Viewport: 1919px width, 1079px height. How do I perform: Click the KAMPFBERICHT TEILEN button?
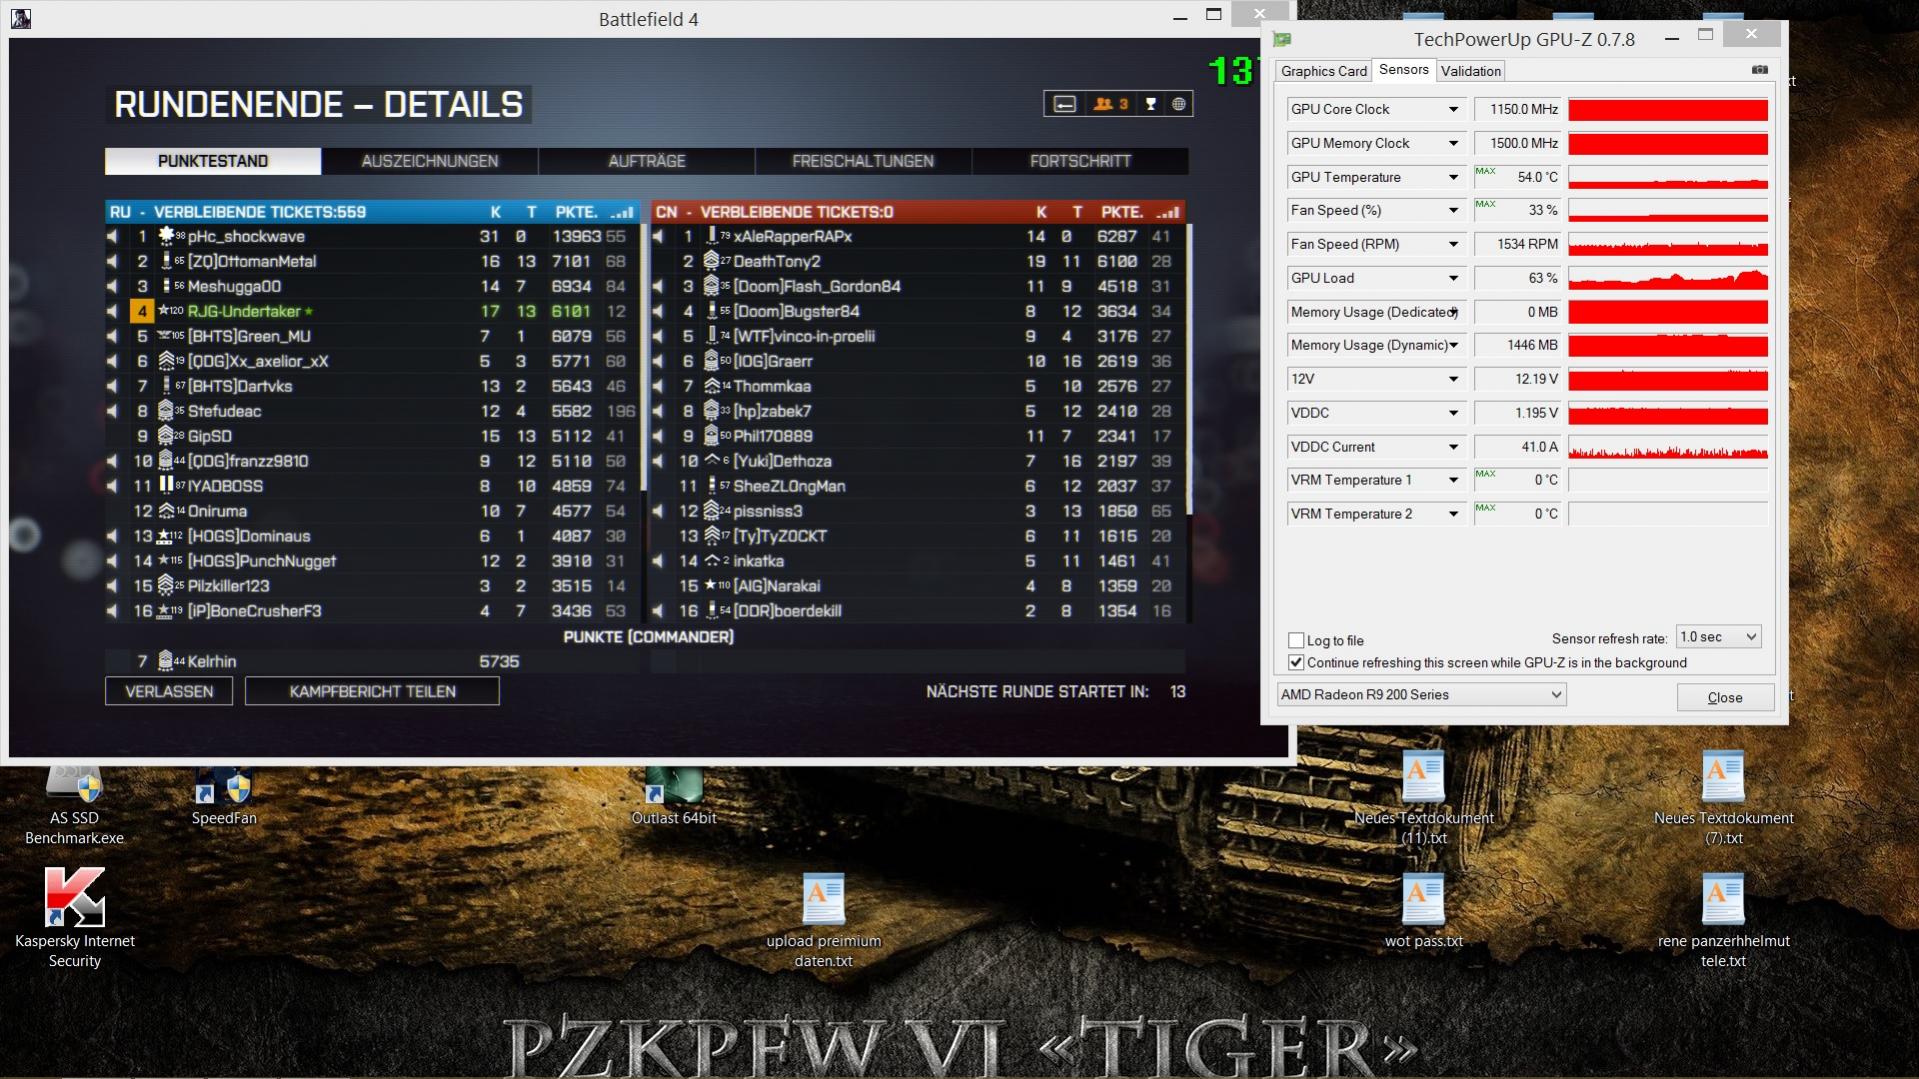coord(372,692)
